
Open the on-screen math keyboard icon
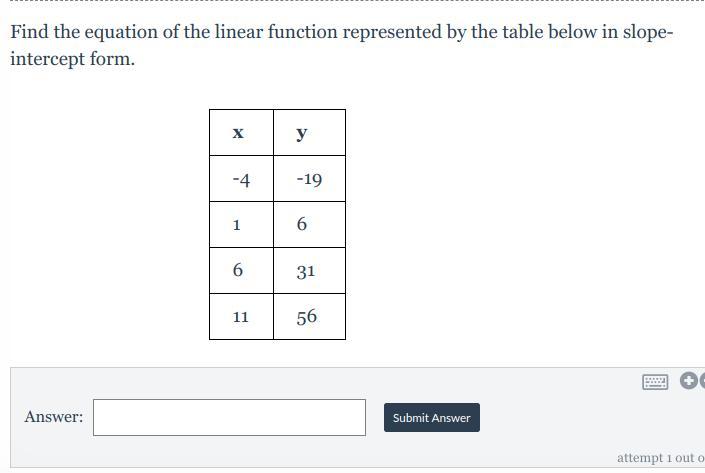click(x=655, y=381)
